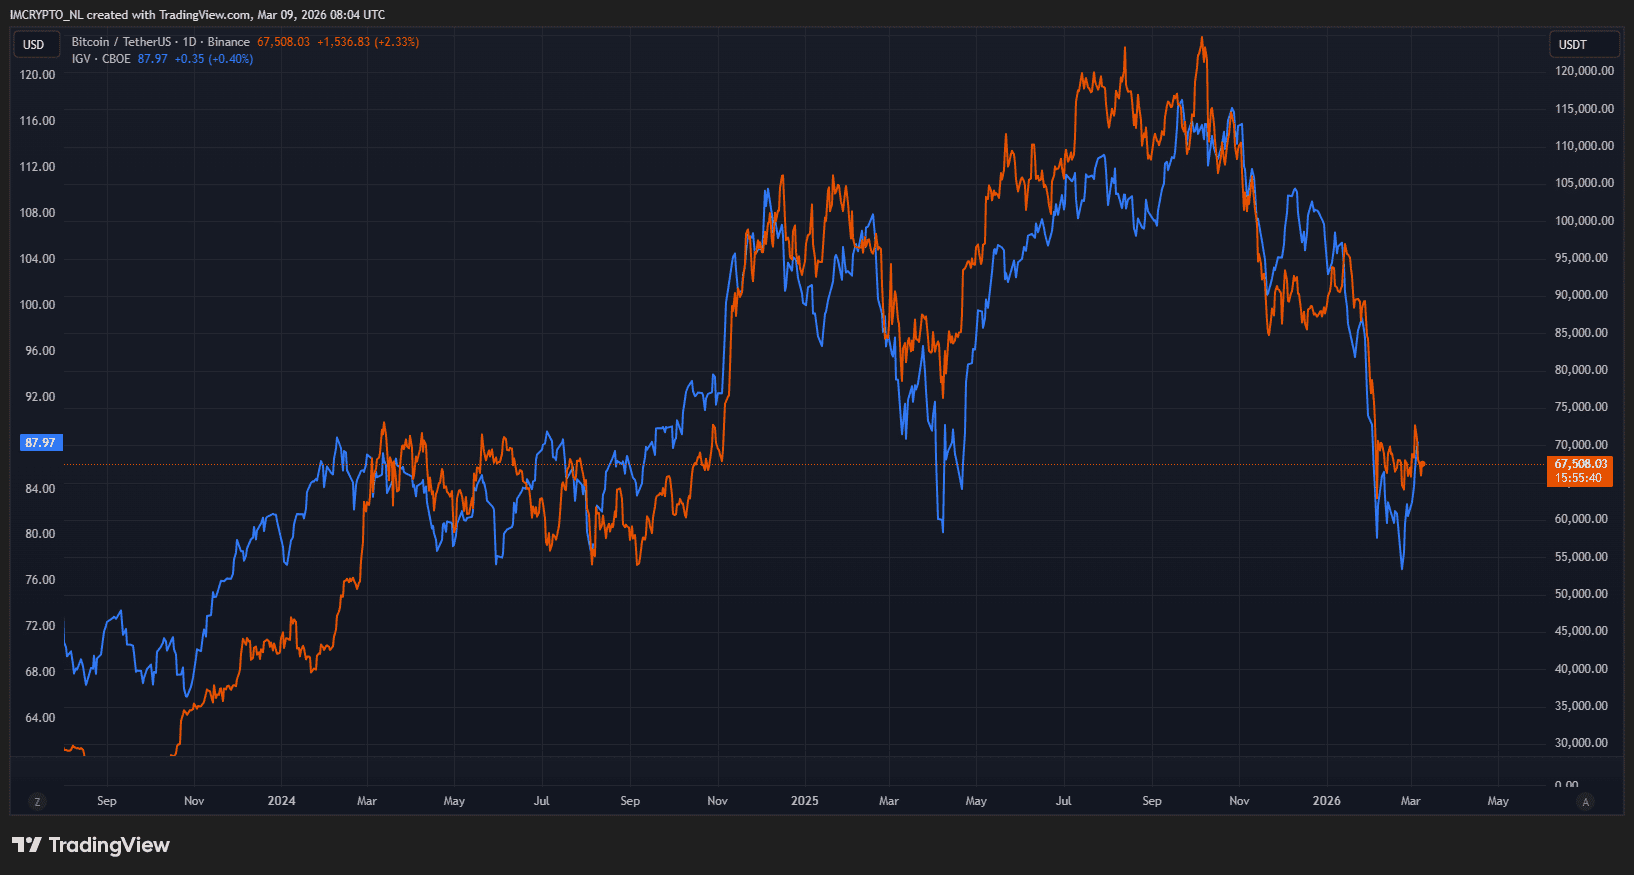Image resolution: width=1634 pixels, height=875 pixels.
Task: Click the 1D interval in the legend
Action: click(x=189, y=42)
